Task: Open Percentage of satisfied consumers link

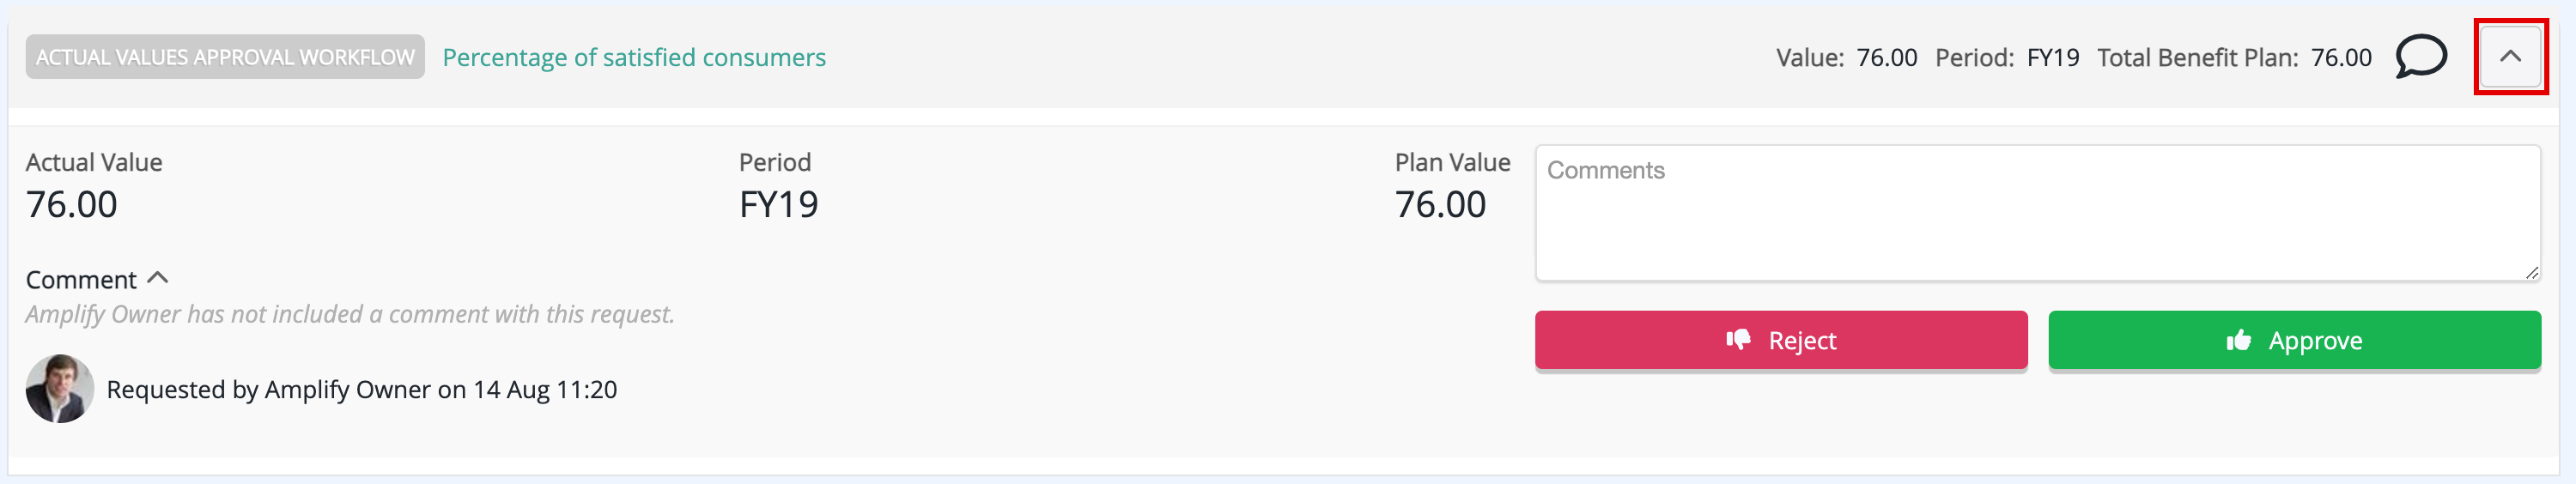Action: (634, 58)
